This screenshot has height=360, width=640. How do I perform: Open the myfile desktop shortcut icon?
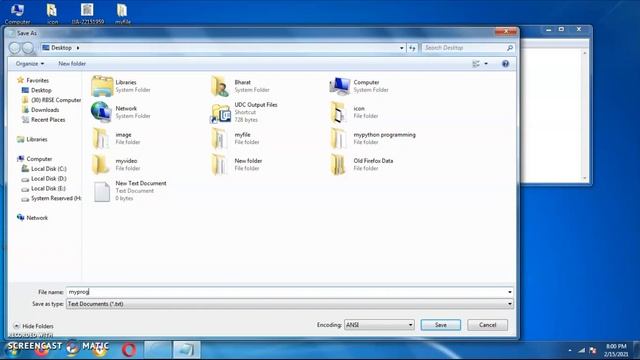[122, 13]
